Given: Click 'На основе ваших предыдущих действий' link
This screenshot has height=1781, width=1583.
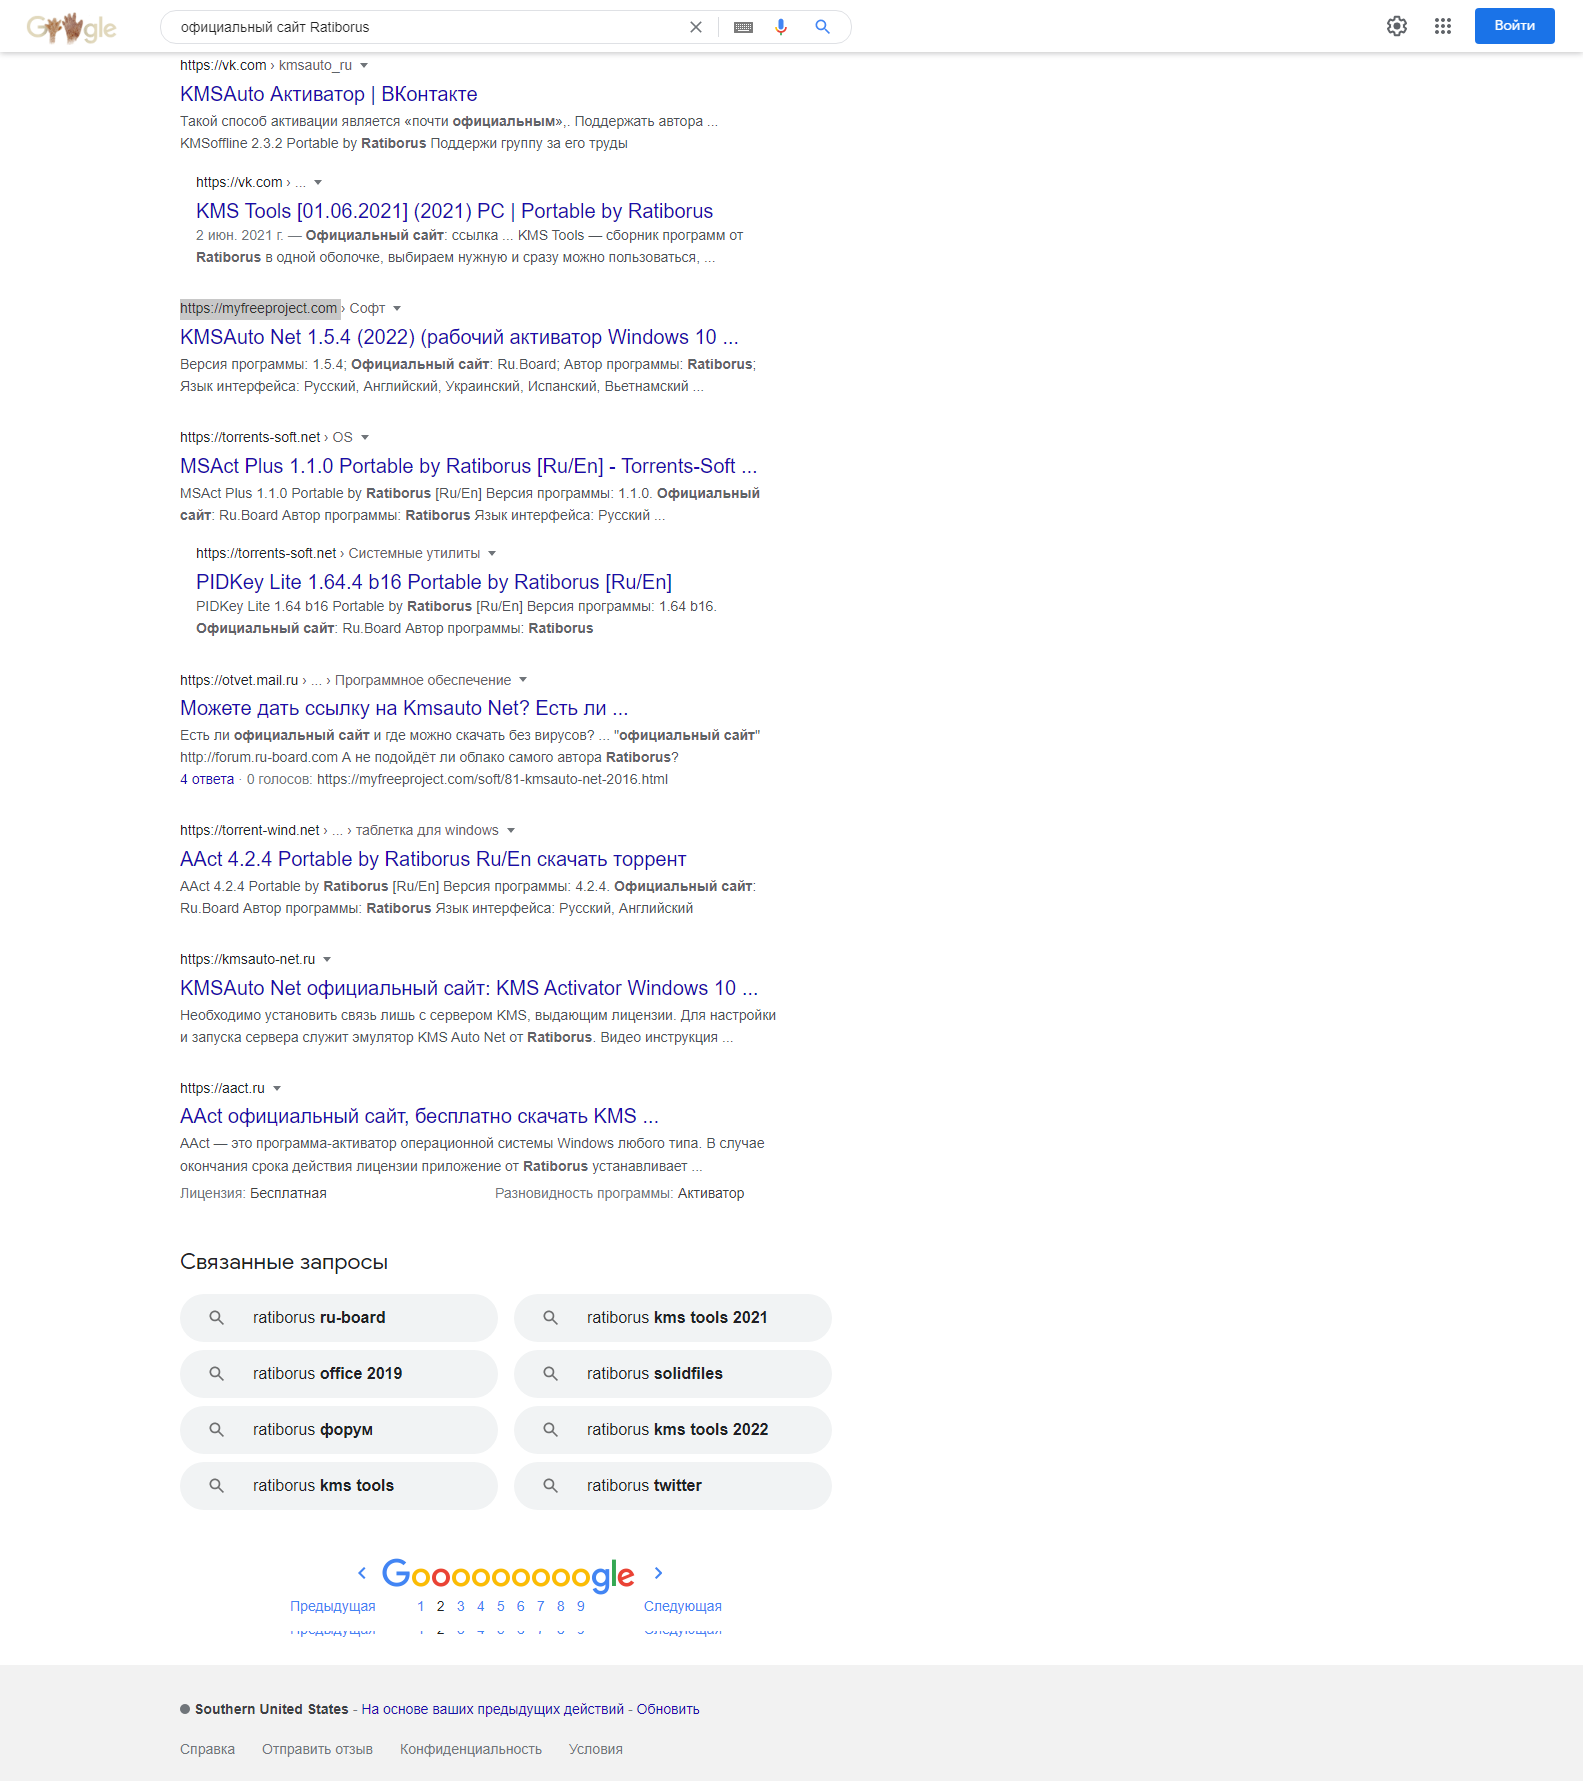Looking at the screenshot, I should pyautogui.click(x=493, y=1710).
